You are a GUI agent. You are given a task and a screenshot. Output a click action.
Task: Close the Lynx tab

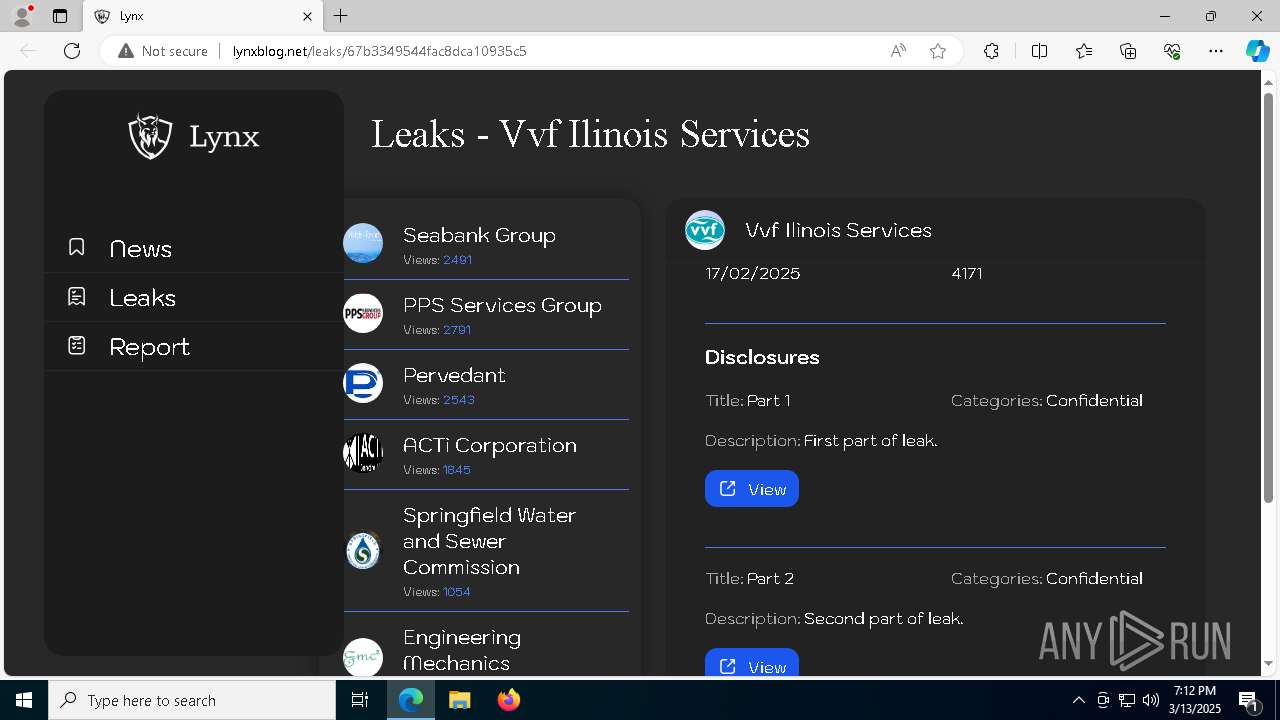point(307,16)
